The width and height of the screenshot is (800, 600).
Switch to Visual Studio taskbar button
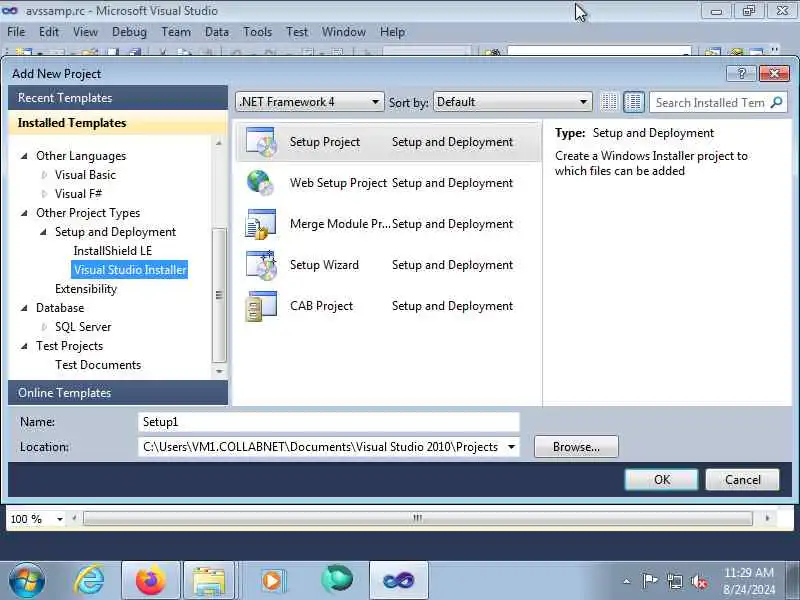[x=398, y=581]
